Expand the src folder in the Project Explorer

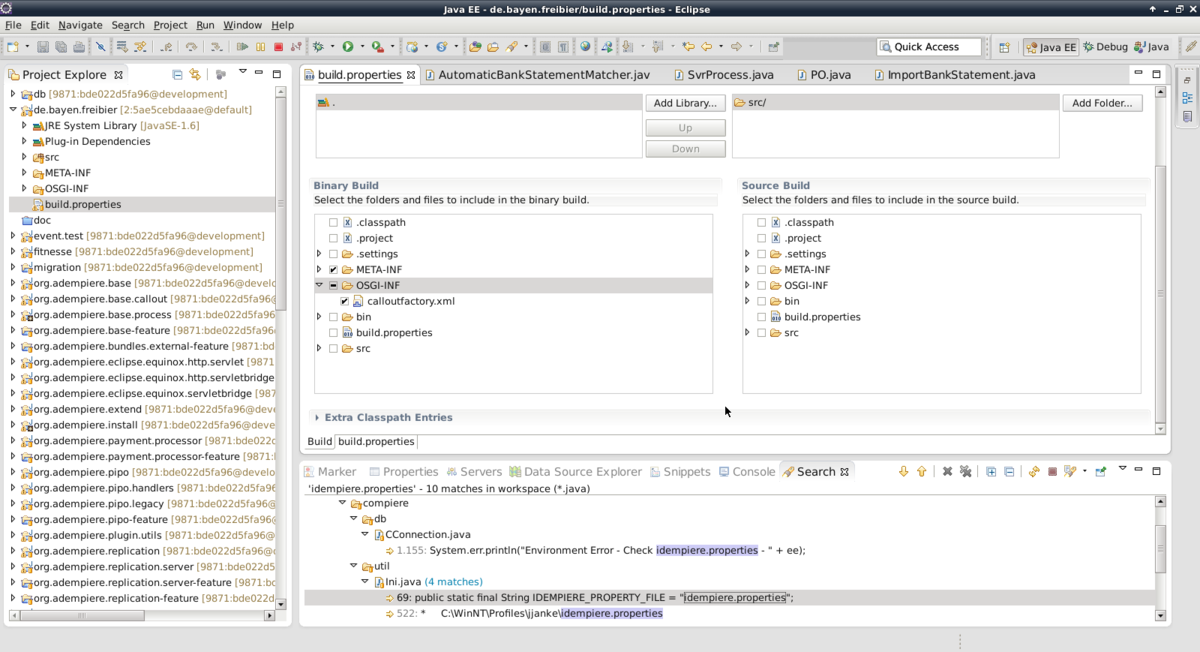click(24, 157)
